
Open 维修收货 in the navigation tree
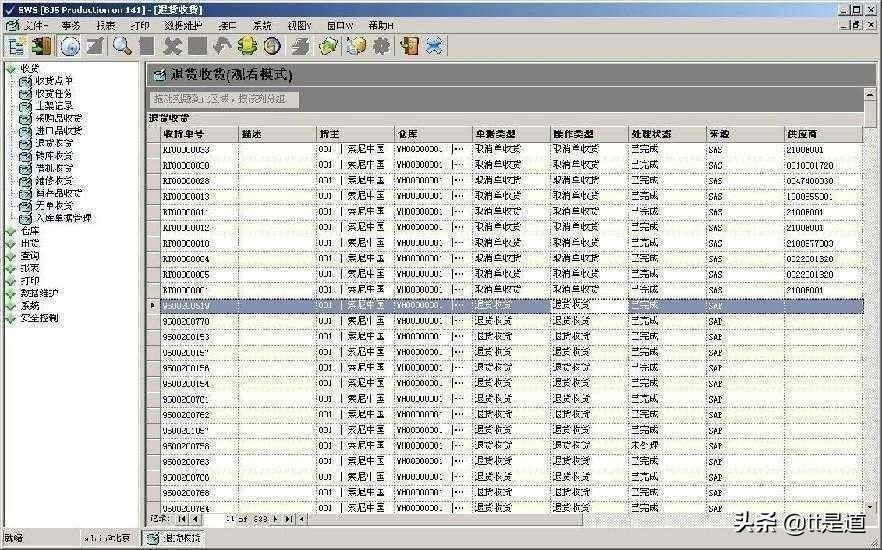(x=54, y=181)
